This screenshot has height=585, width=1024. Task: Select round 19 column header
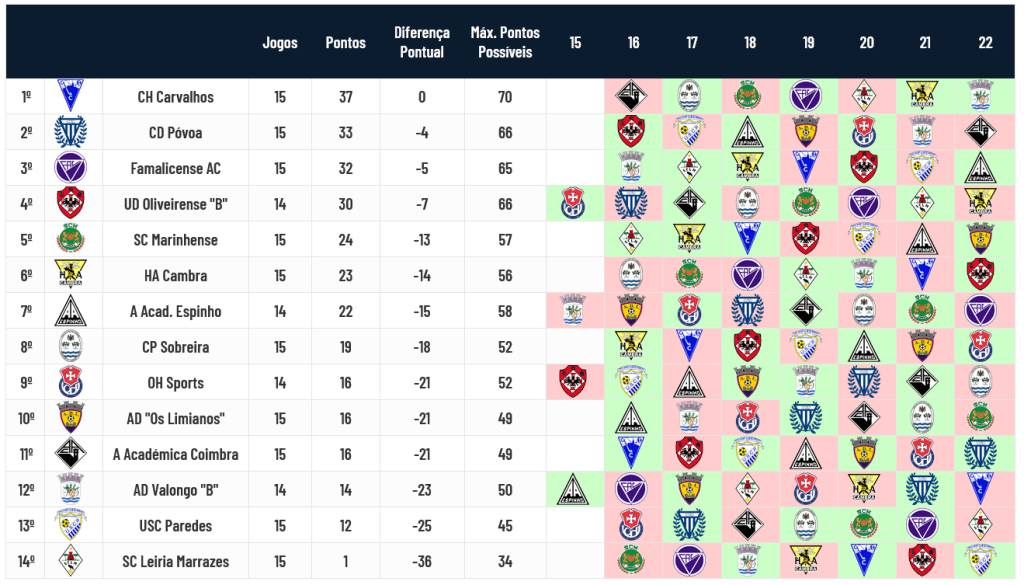coord(808,42)
